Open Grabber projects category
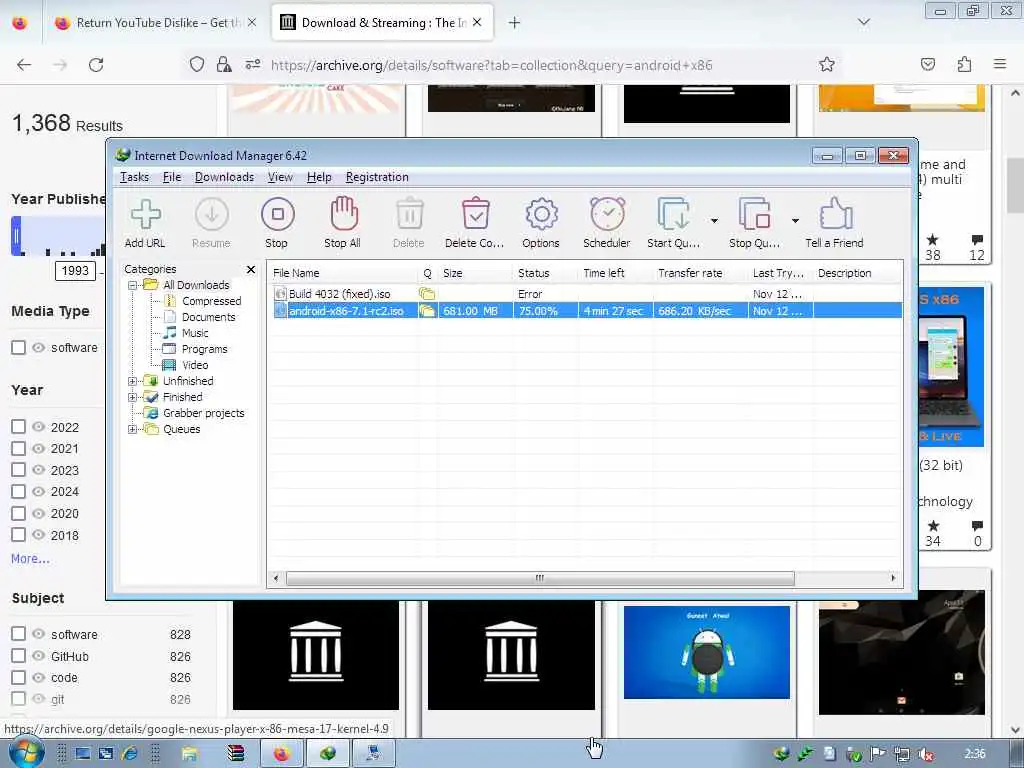Screen dimensions: 1024x768 point(203,413)
